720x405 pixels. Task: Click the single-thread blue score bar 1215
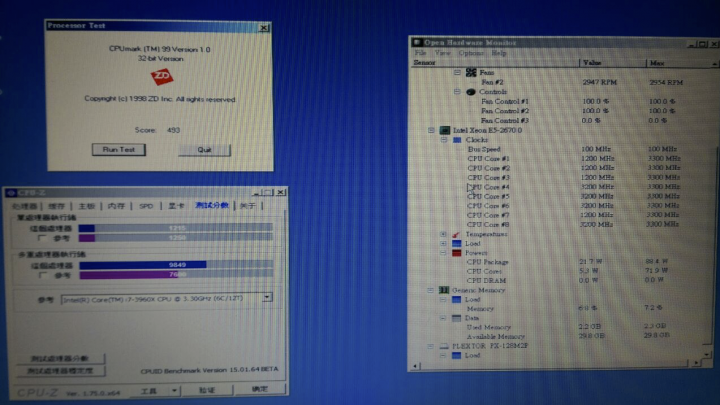87,228
